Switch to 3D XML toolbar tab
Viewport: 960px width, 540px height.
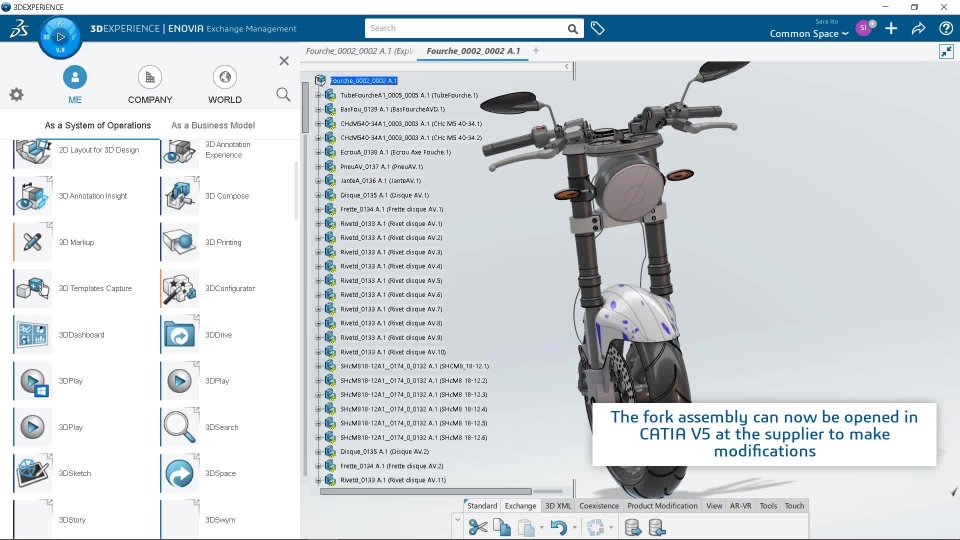(558, 506)
